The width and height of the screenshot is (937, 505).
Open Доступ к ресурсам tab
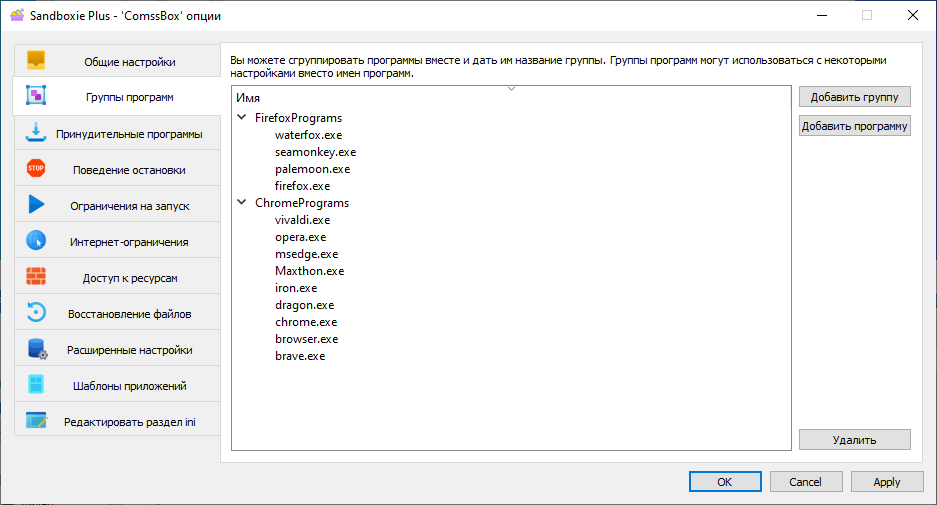pyautogui.click(x=117, y=277)
